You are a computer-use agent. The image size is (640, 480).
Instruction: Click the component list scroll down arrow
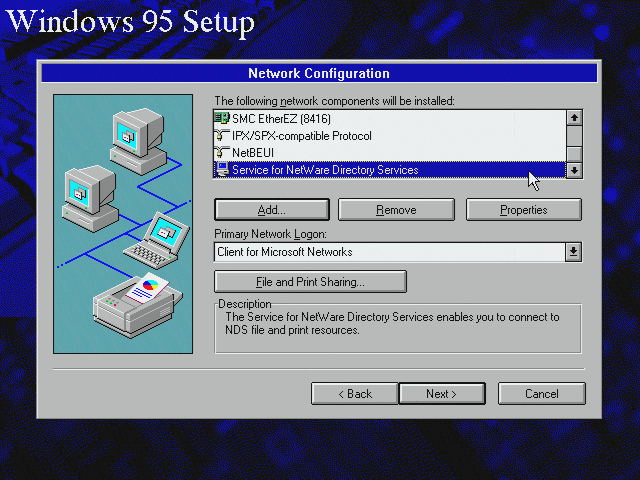574,170
